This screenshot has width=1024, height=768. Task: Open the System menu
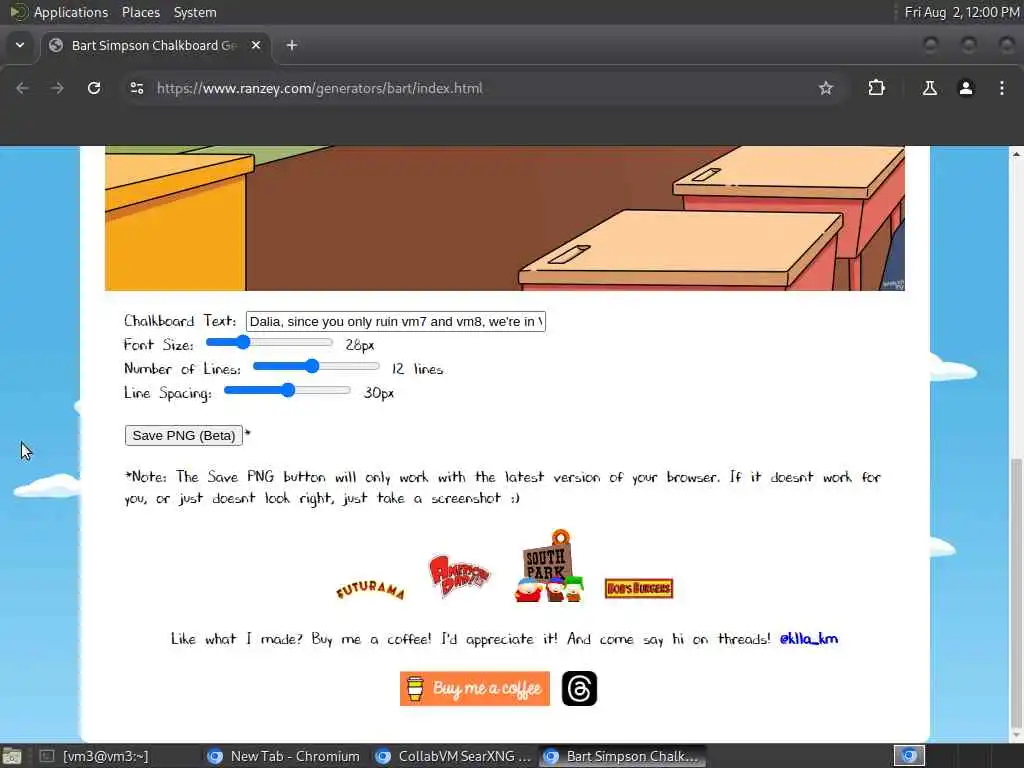coord(195,12)
